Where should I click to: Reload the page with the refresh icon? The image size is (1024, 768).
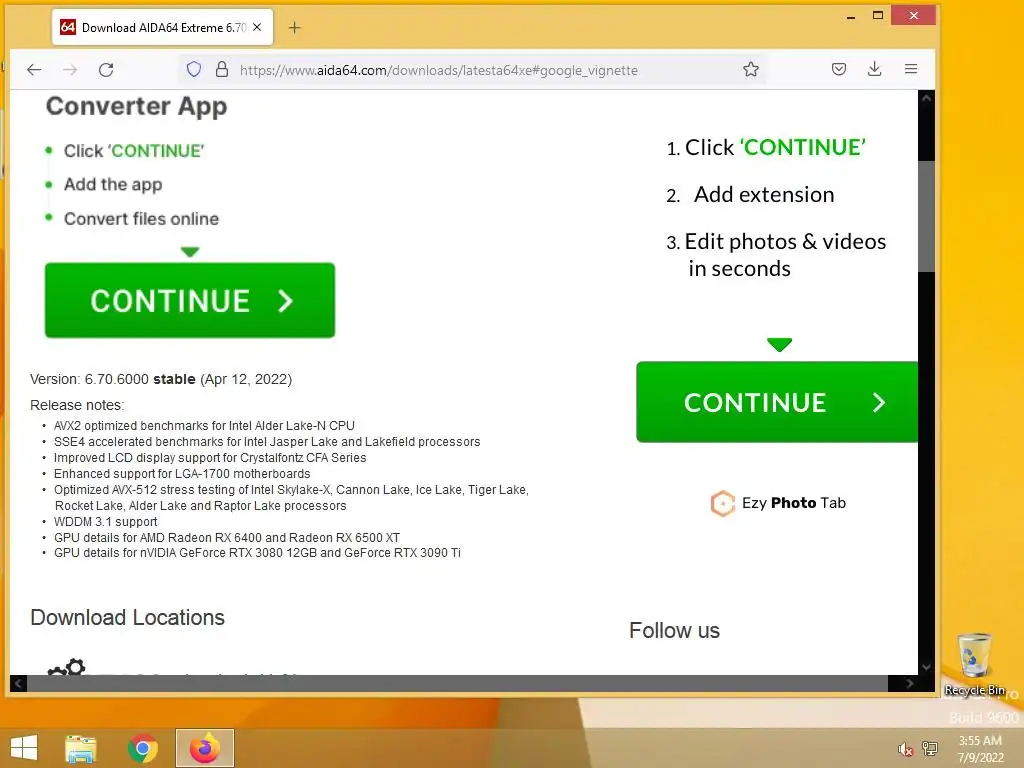106,70
